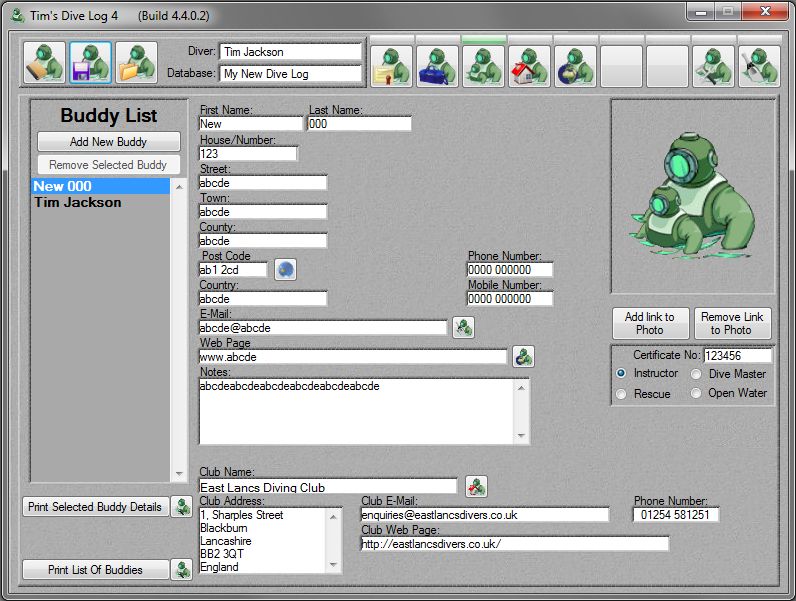
Task: Open the buddies section two-divers icon
Action: (x=484, y=66)
